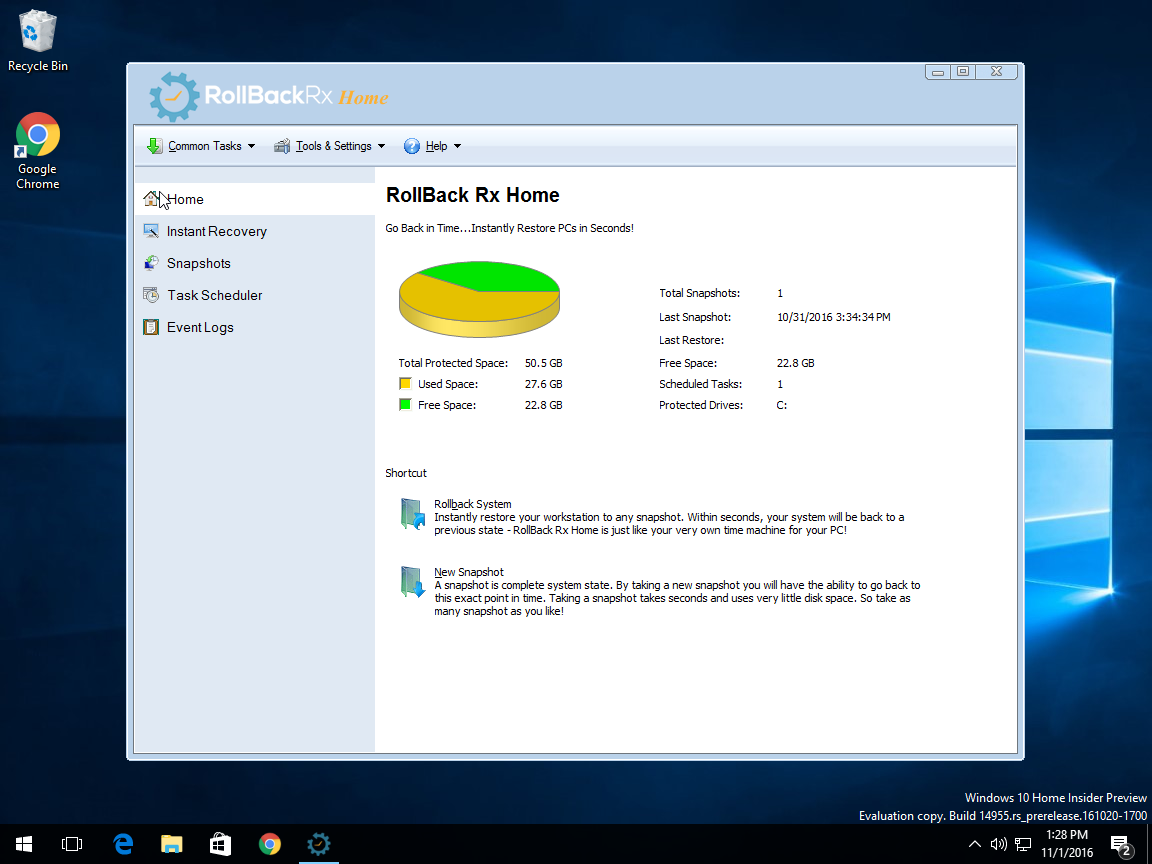The height and width of the screenshot is (864, 1152).
Task: Expand the Help dropdown arrow
Action: 457,146
